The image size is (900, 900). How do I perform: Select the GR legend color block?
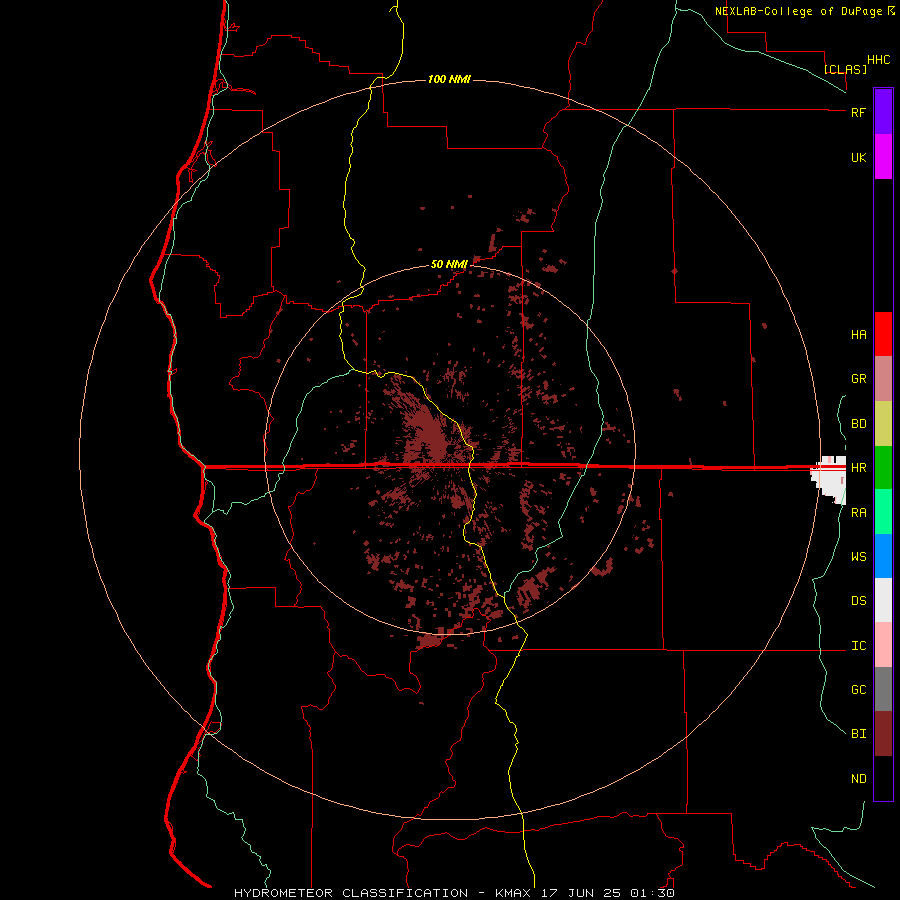tap(883, 378)
